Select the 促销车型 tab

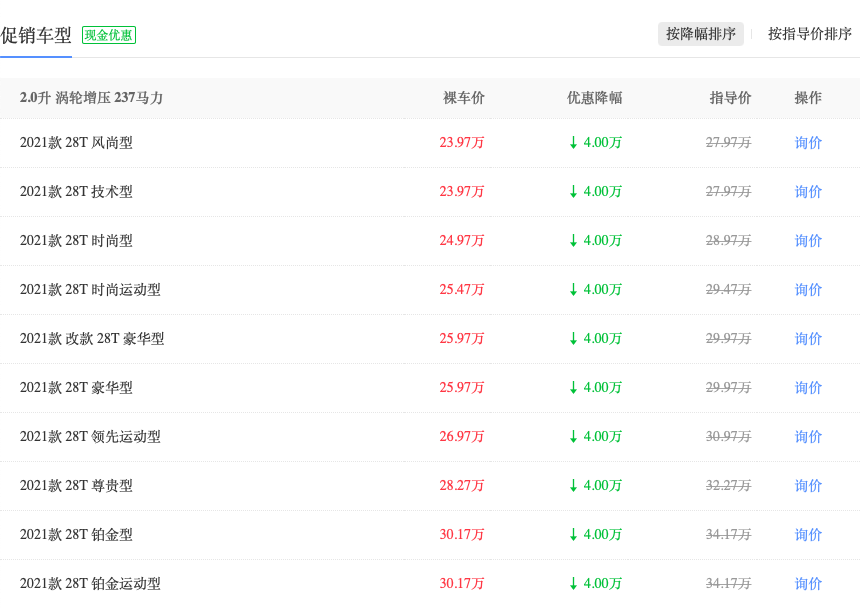pyautogui.click(x=36, y=35)
